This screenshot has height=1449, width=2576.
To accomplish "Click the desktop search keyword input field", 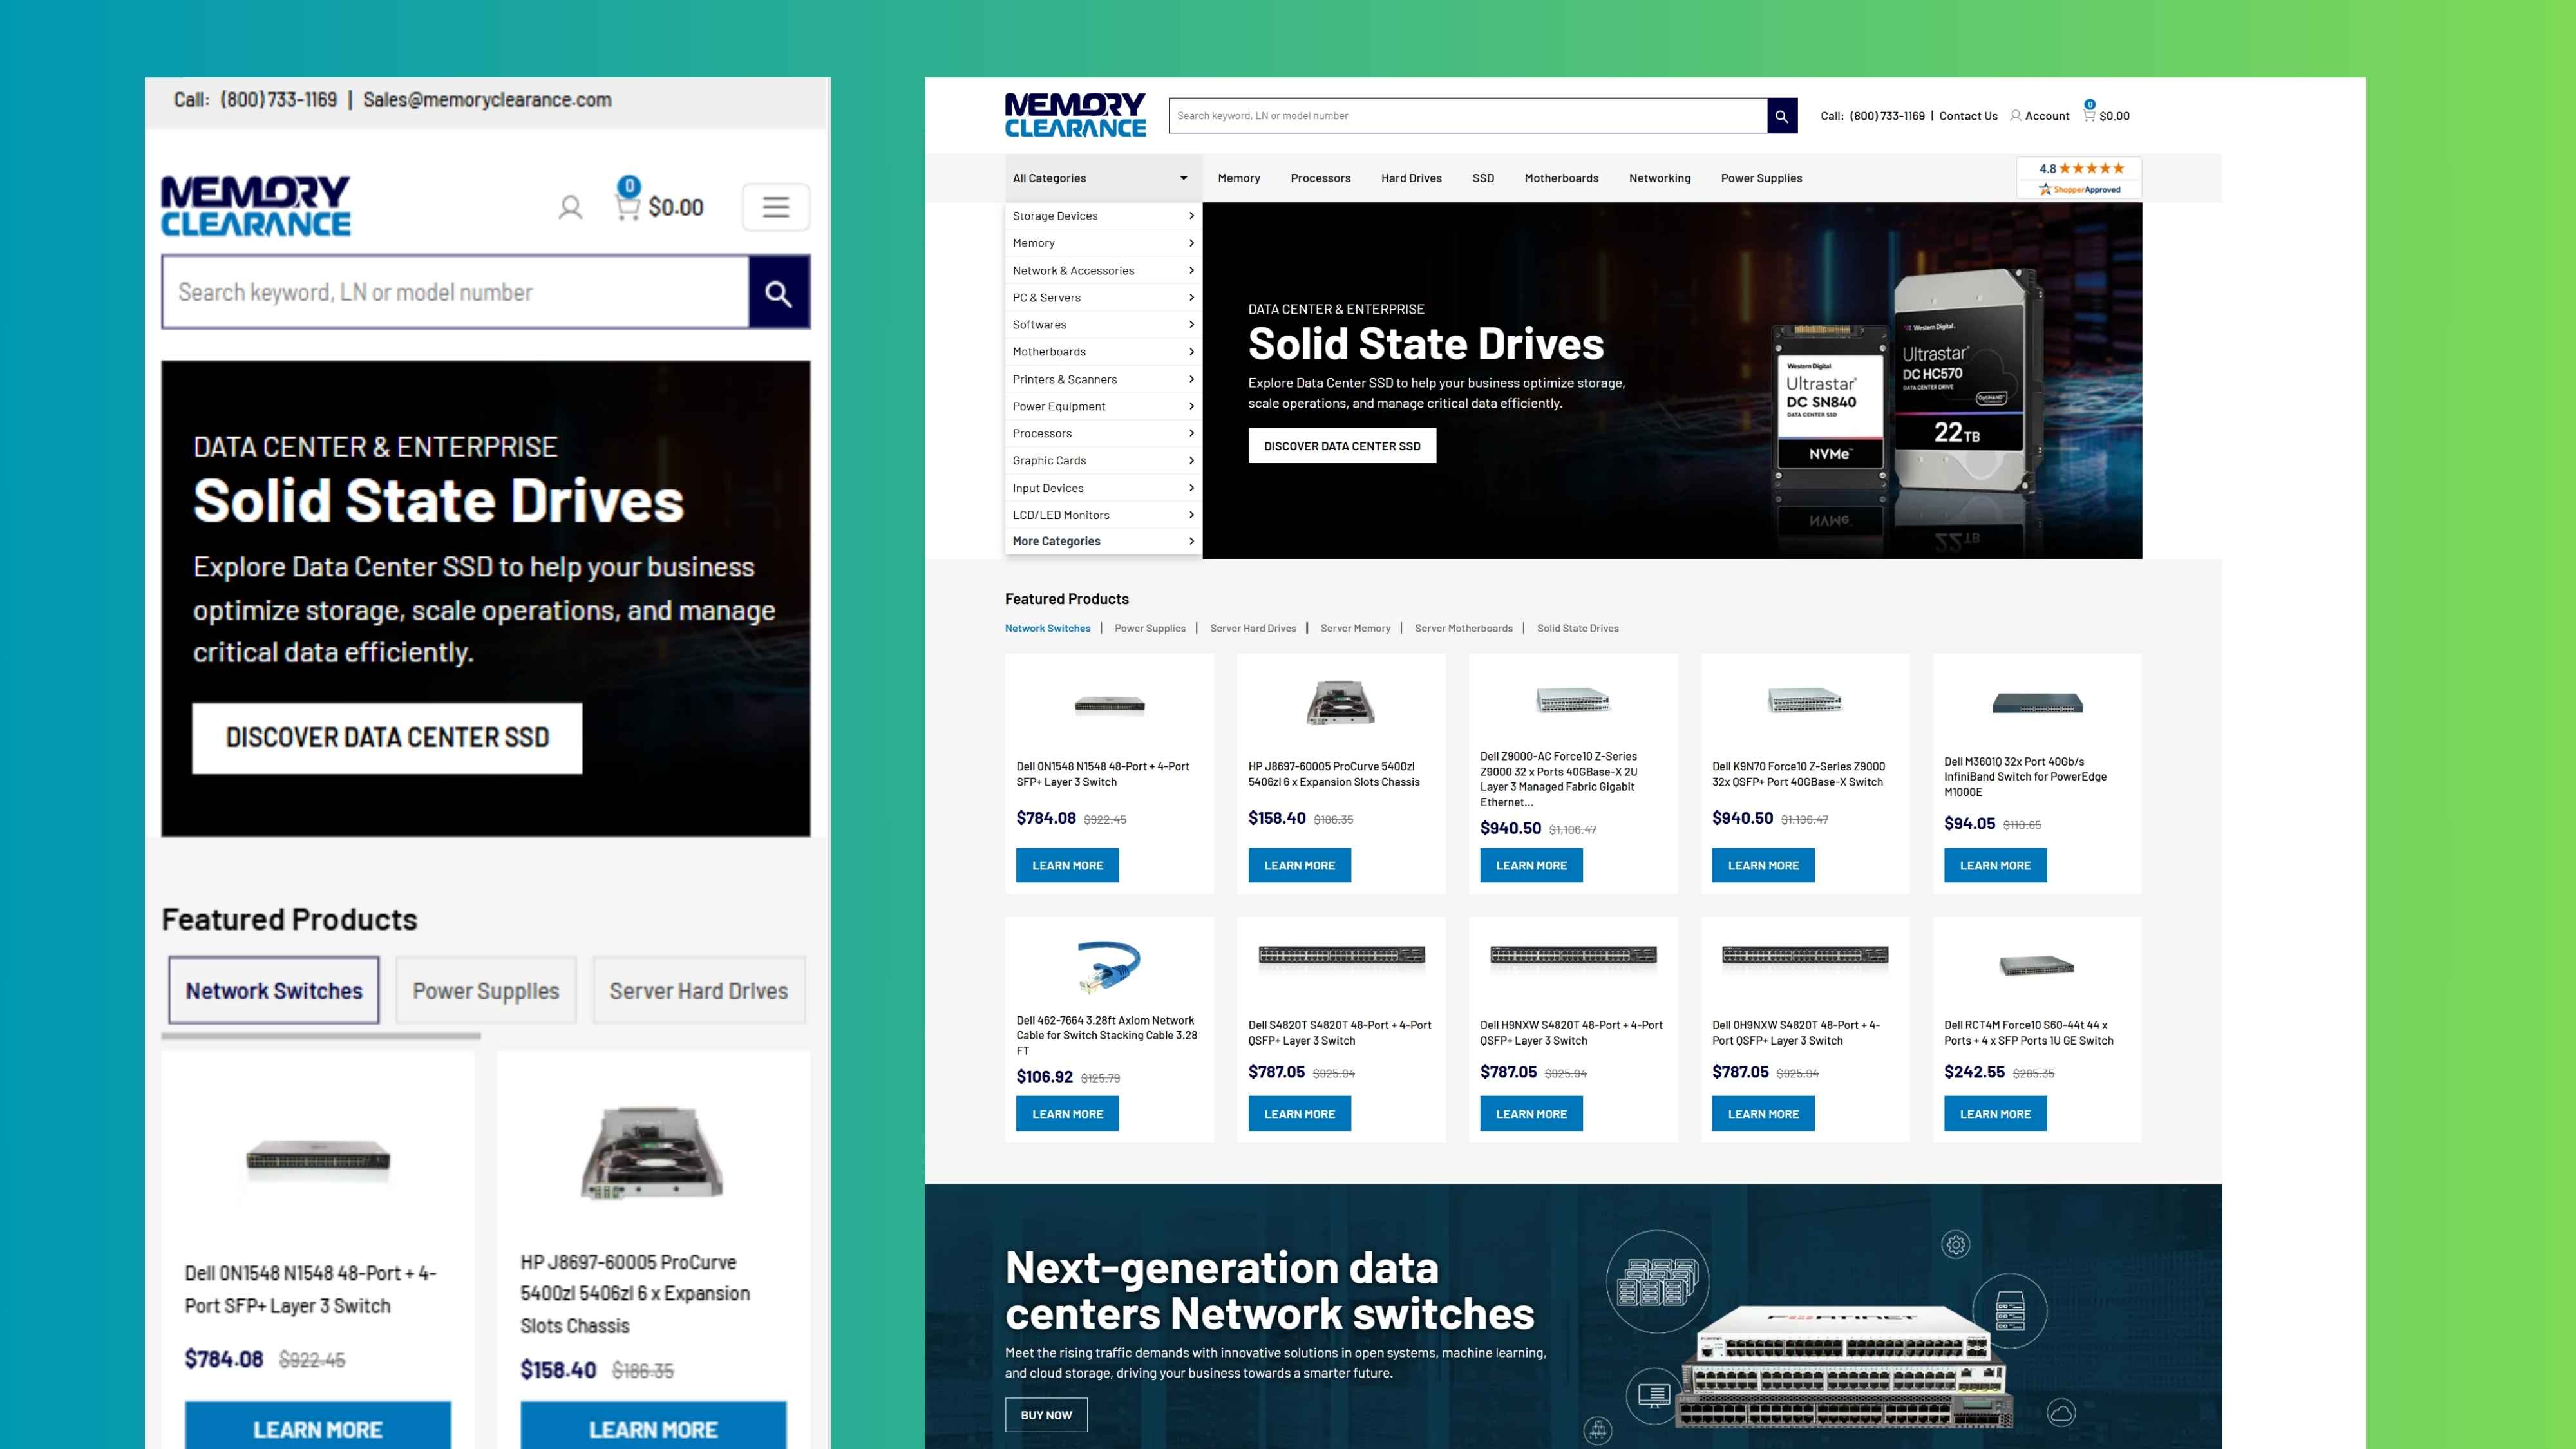I will point(1468,116).
